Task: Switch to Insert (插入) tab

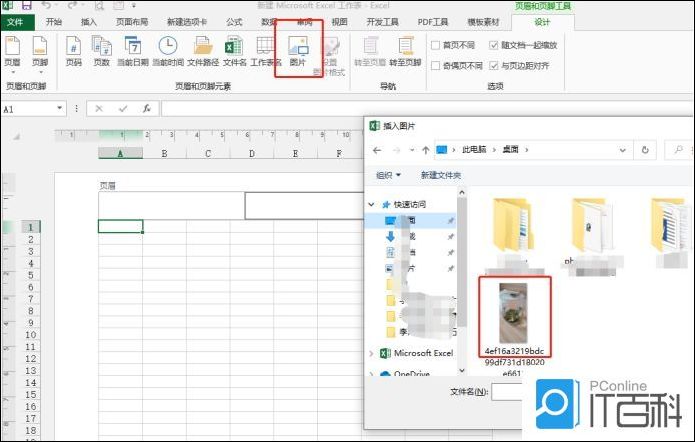Action: [89, 22]
